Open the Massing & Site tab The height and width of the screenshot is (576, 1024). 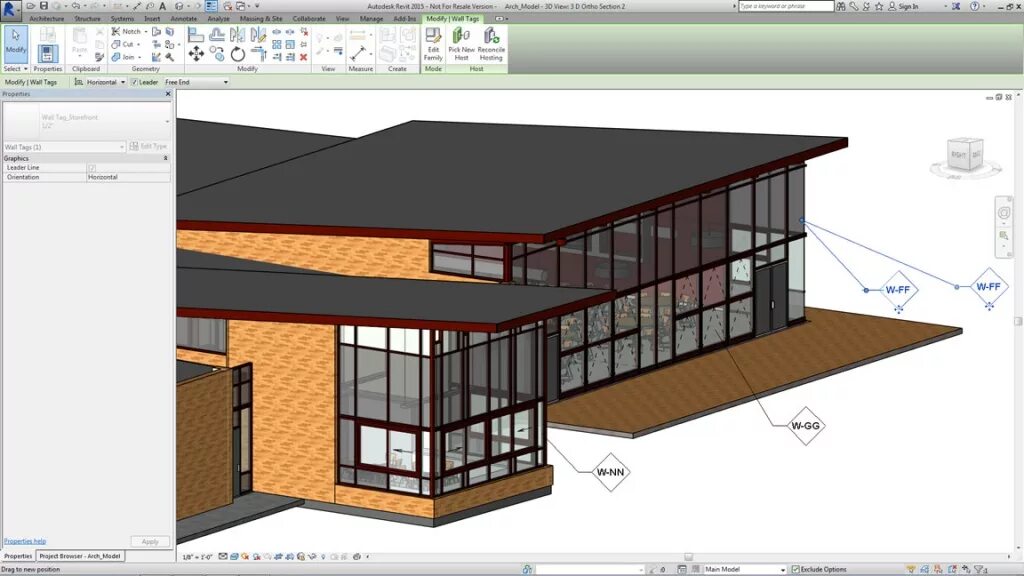[260, 18]
